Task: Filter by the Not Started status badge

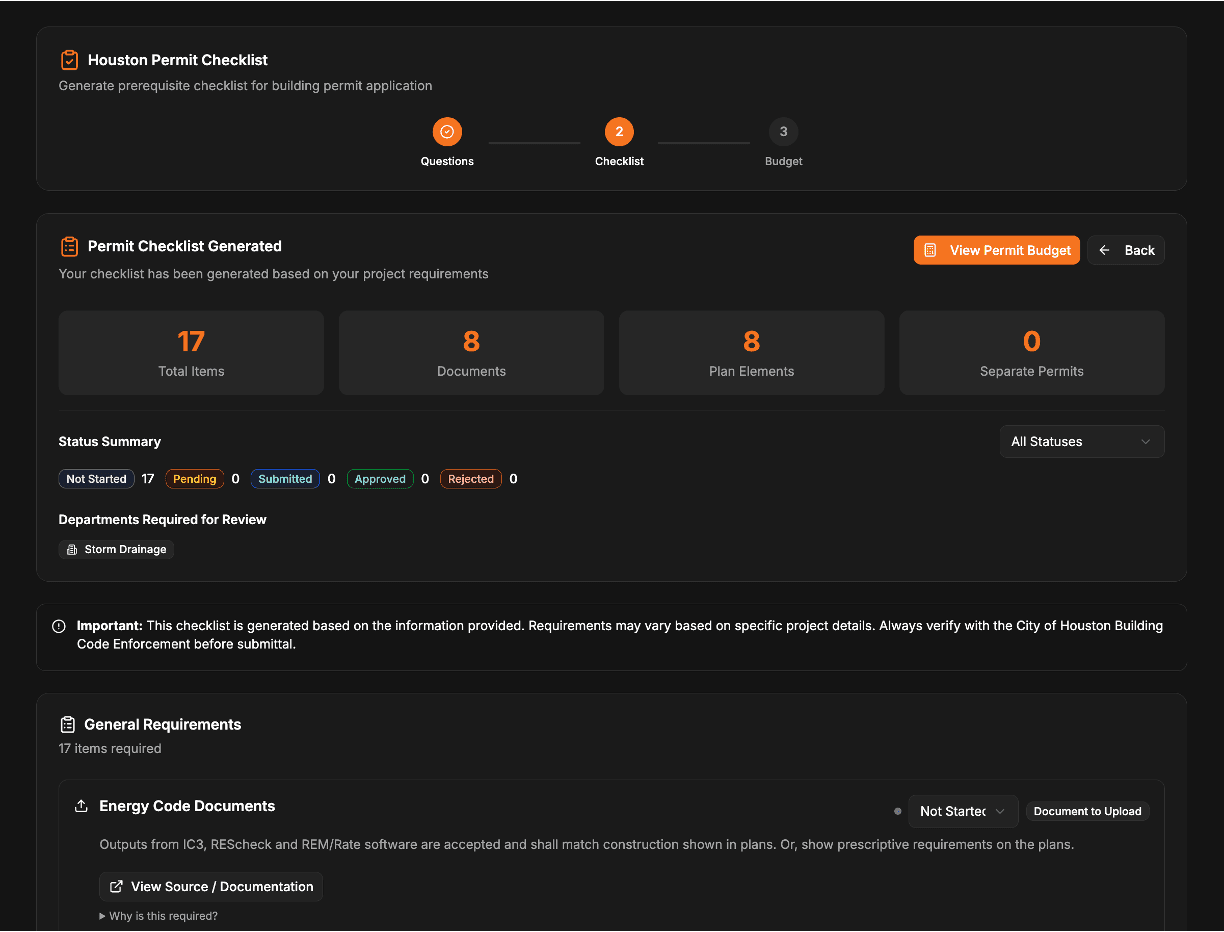Action: 96,479
